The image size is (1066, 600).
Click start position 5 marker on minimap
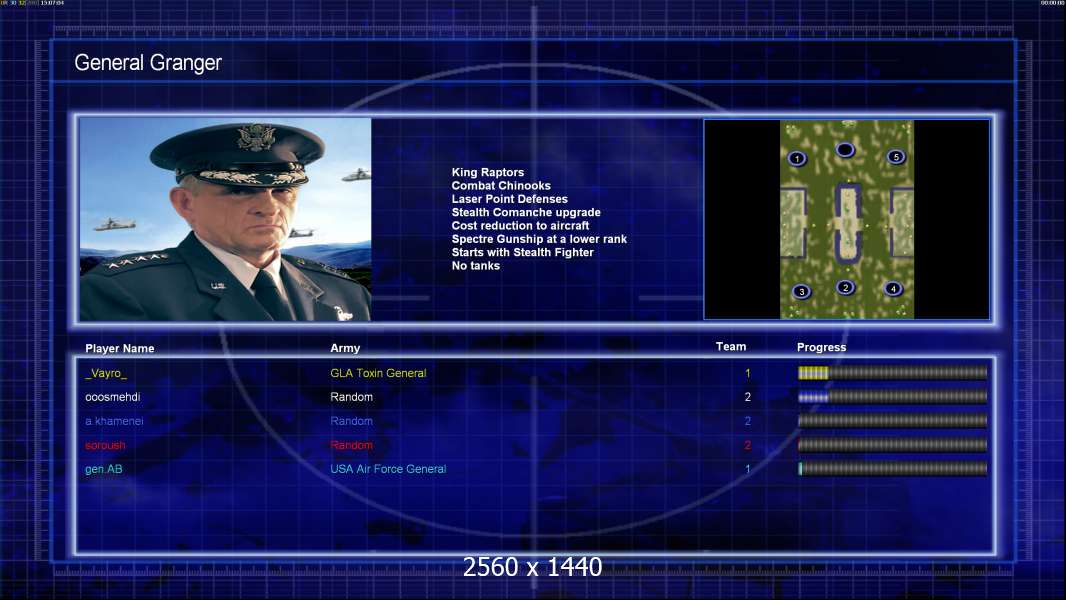click(896, 157)
